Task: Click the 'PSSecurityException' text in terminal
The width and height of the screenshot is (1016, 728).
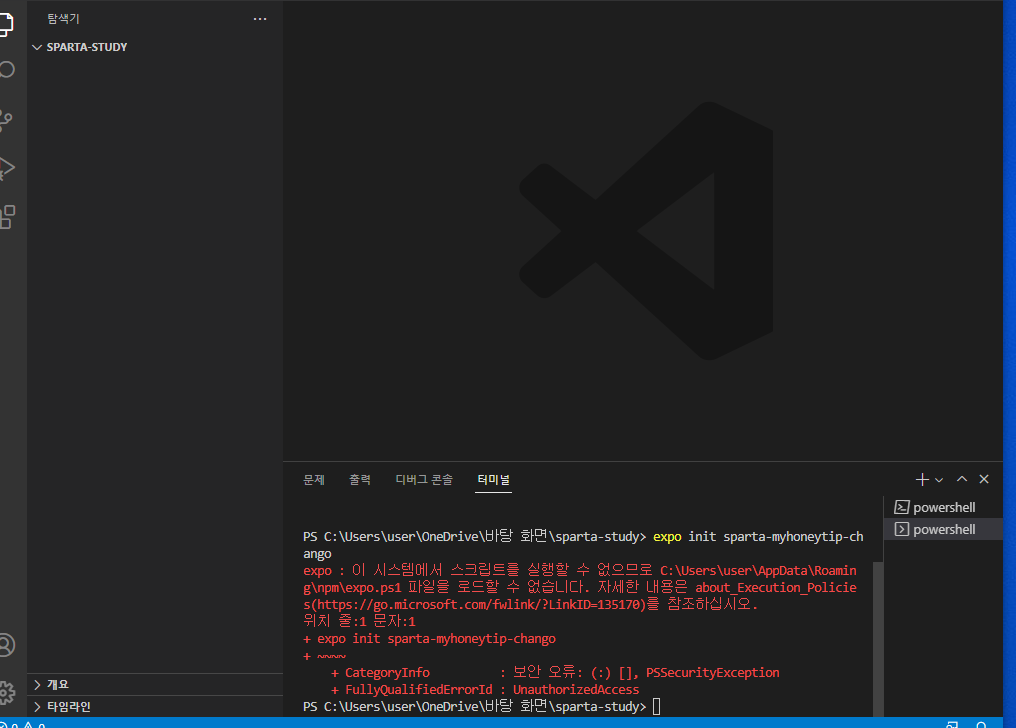Action: point(712,673)
